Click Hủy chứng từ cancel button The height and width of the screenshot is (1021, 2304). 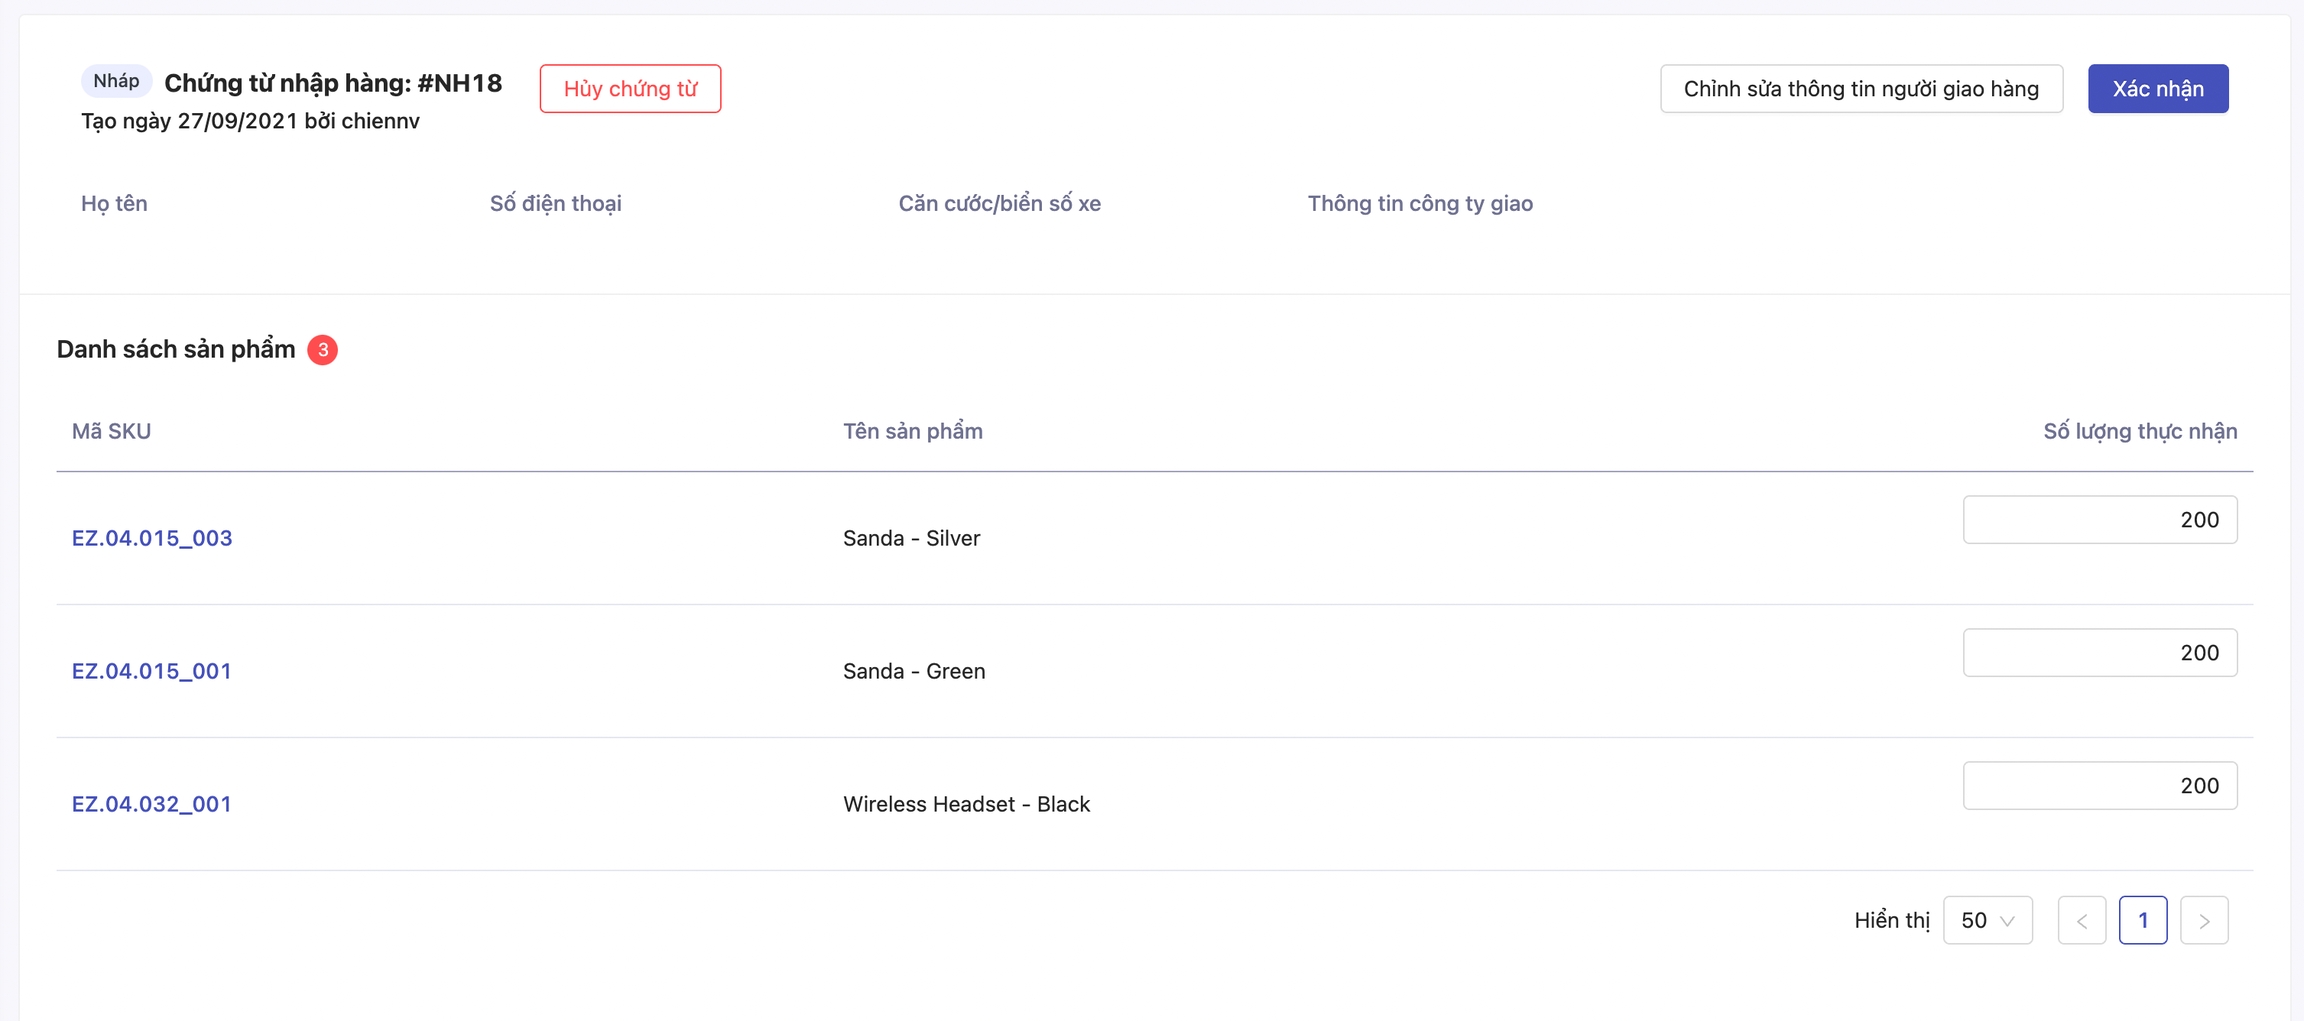click(630, 89)
